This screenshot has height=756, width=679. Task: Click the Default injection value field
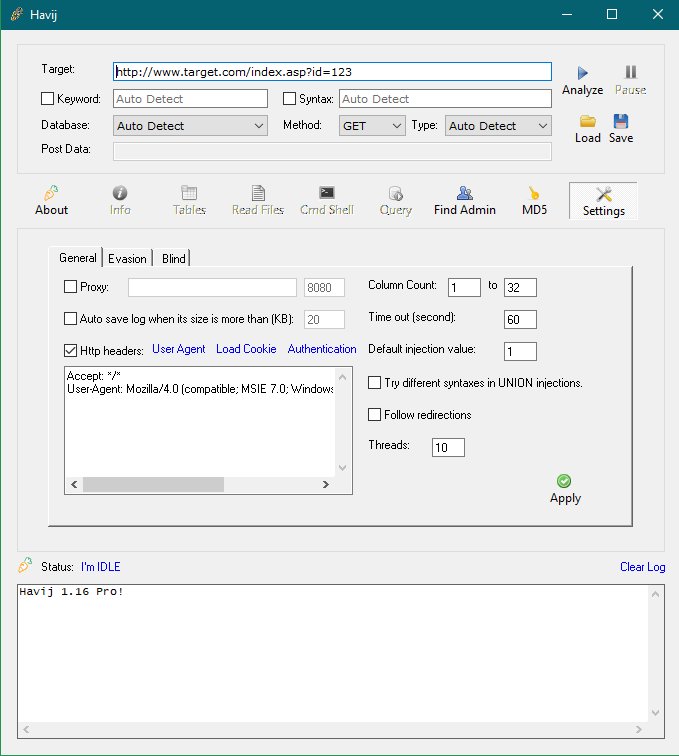tap(520, 351)
